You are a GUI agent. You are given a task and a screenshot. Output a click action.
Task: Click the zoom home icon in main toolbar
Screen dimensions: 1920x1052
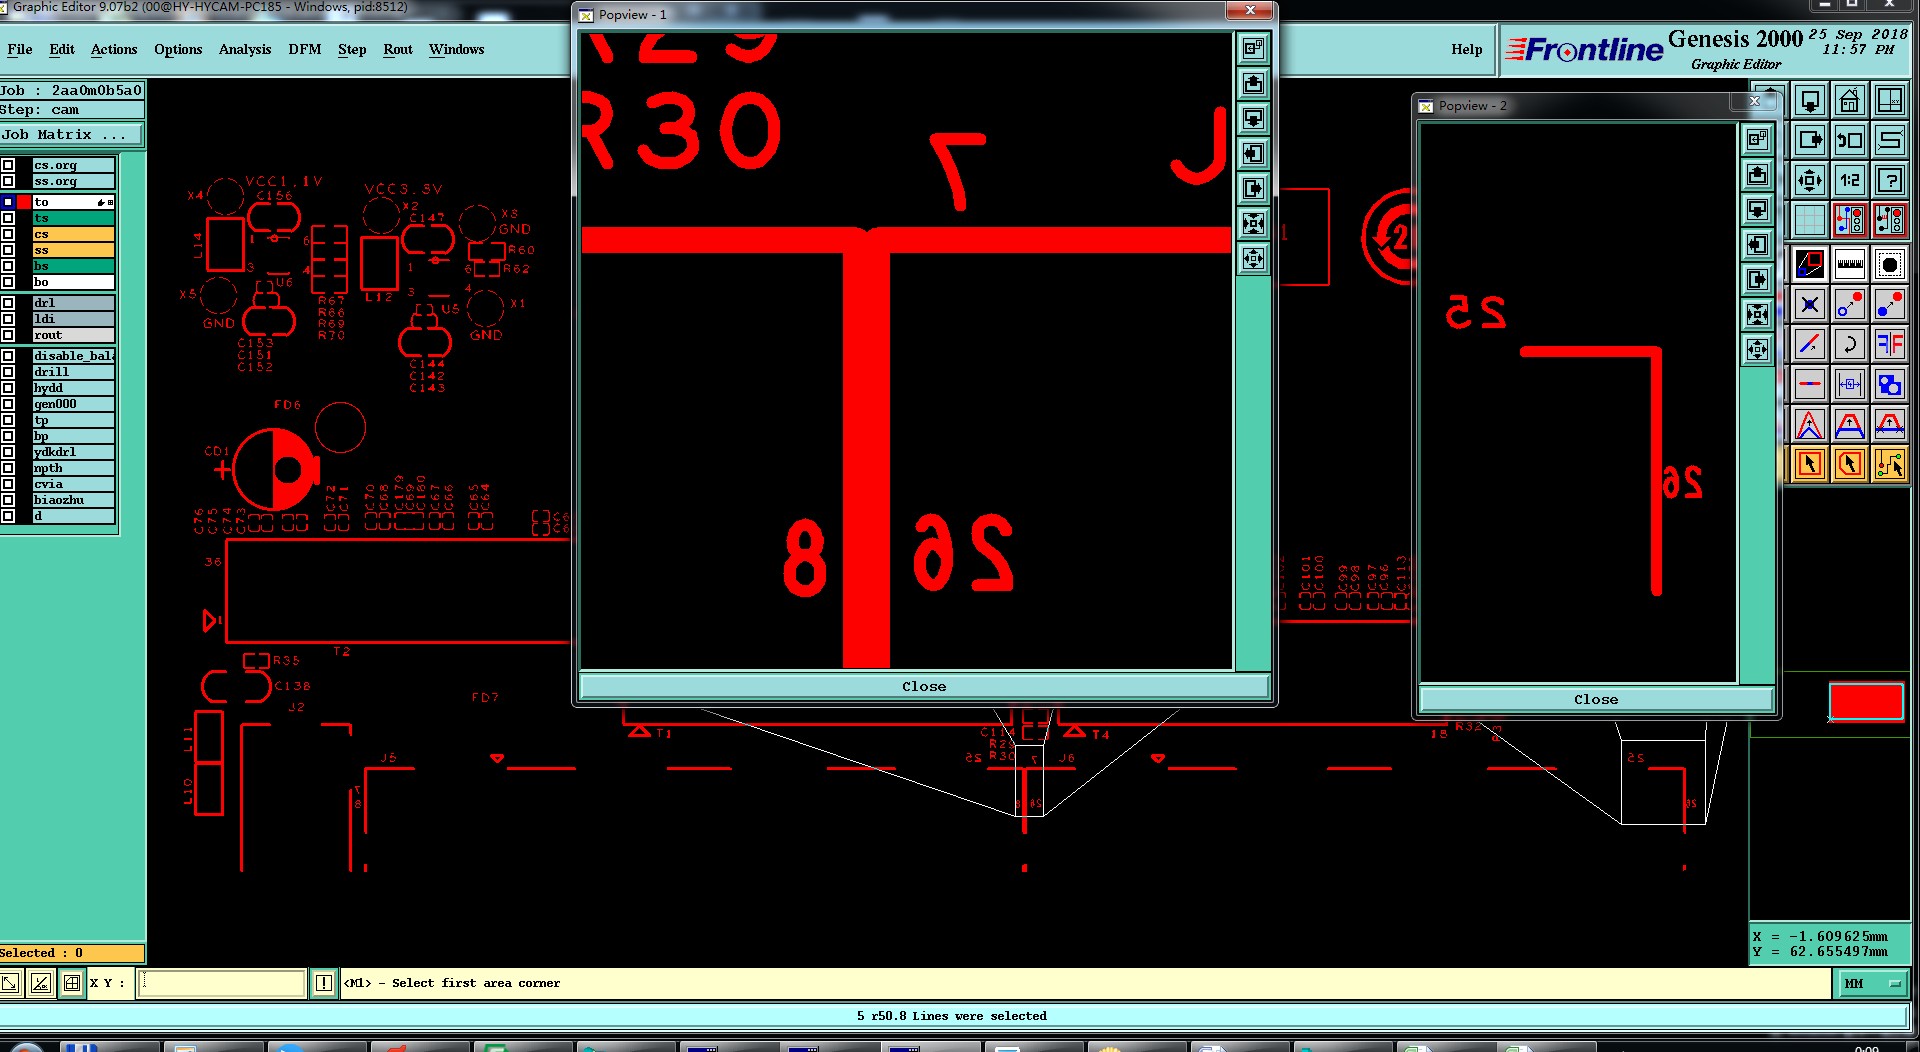coord(1849,101)
